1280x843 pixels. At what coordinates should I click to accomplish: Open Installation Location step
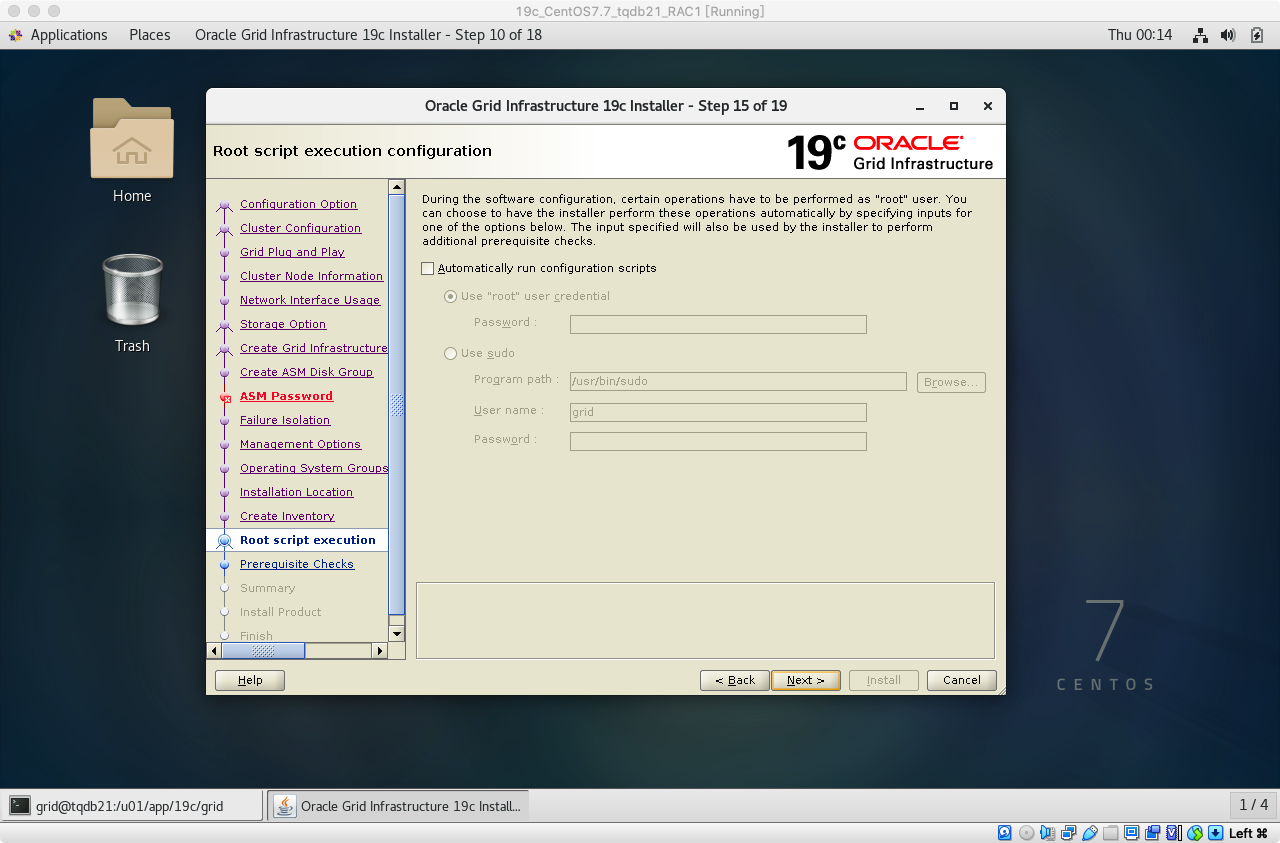coord(296,492)
